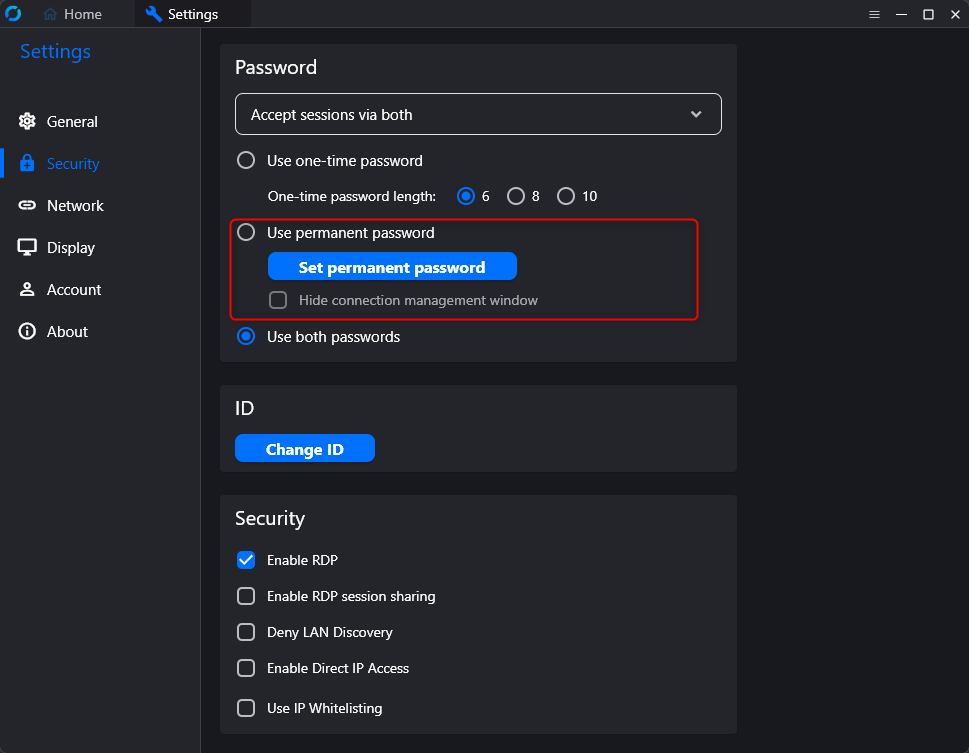Image resolution: width=969 pixels, height=753 pixels.
Task: Open the Accept sessions via both dropdown
Action: pyautogui.click(x=478, y=114)
